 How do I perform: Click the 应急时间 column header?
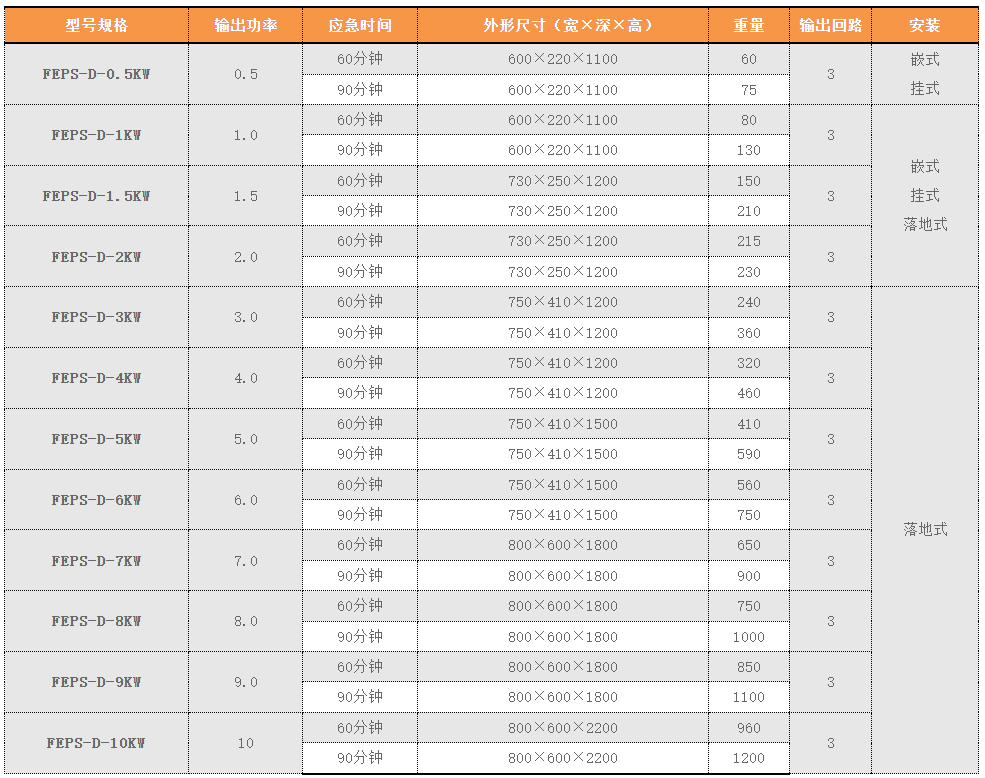point(359,25)
